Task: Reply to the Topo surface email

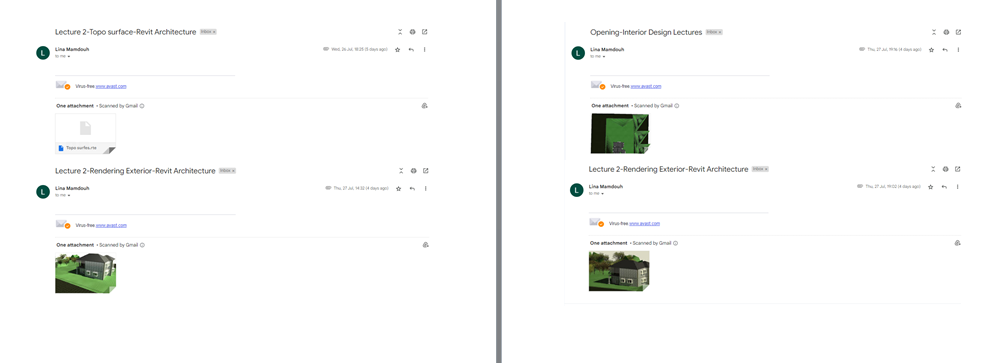Action: point(412,49)
